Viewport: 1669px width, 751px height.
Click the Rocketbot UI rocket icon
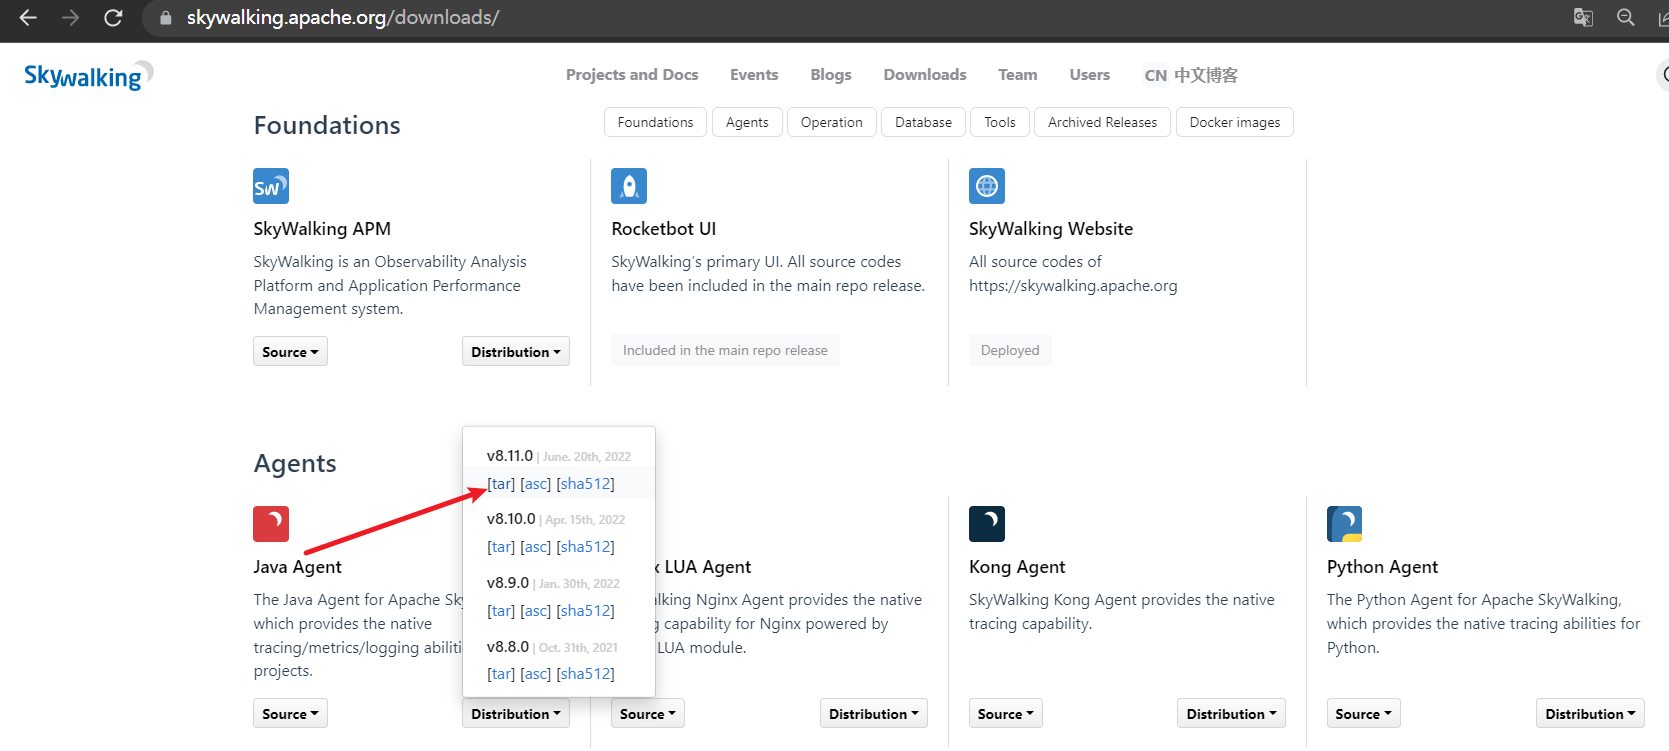629,186
